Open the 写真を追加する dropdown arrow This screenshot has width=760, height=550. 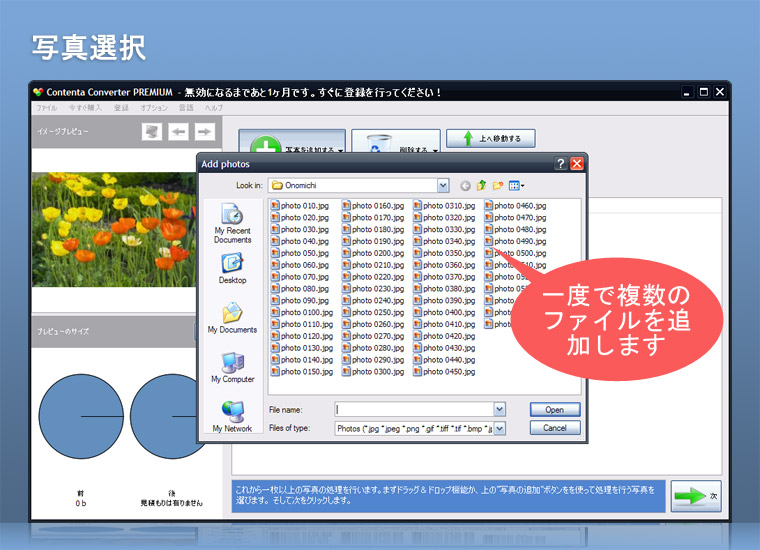coord(341,151)
